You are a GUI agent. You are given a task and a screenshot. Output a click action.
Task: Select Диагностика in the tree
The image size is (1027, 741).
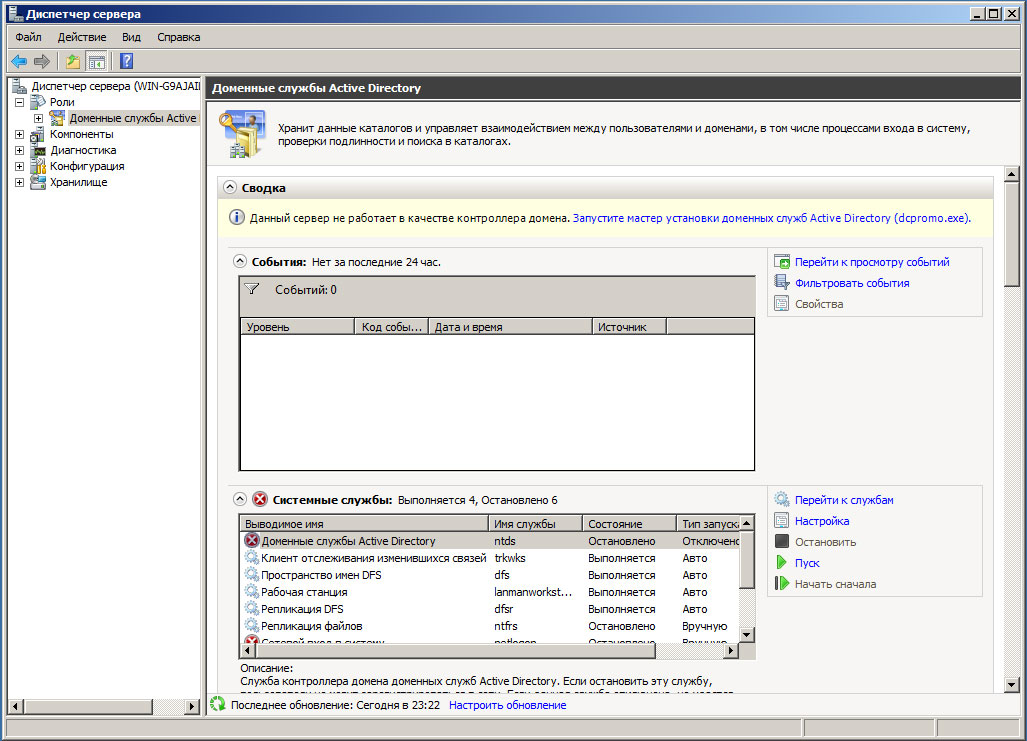point(82,150)
